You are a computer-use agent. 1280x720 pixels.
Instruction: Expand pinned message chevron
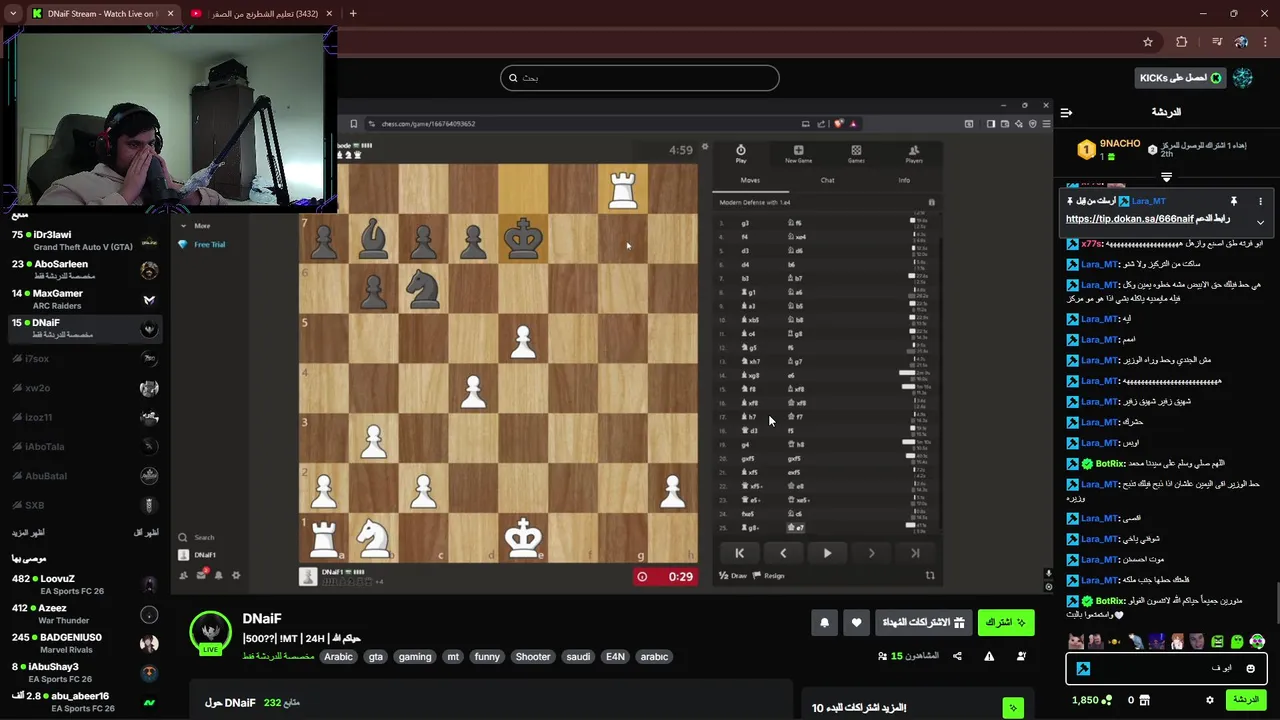1260,222
